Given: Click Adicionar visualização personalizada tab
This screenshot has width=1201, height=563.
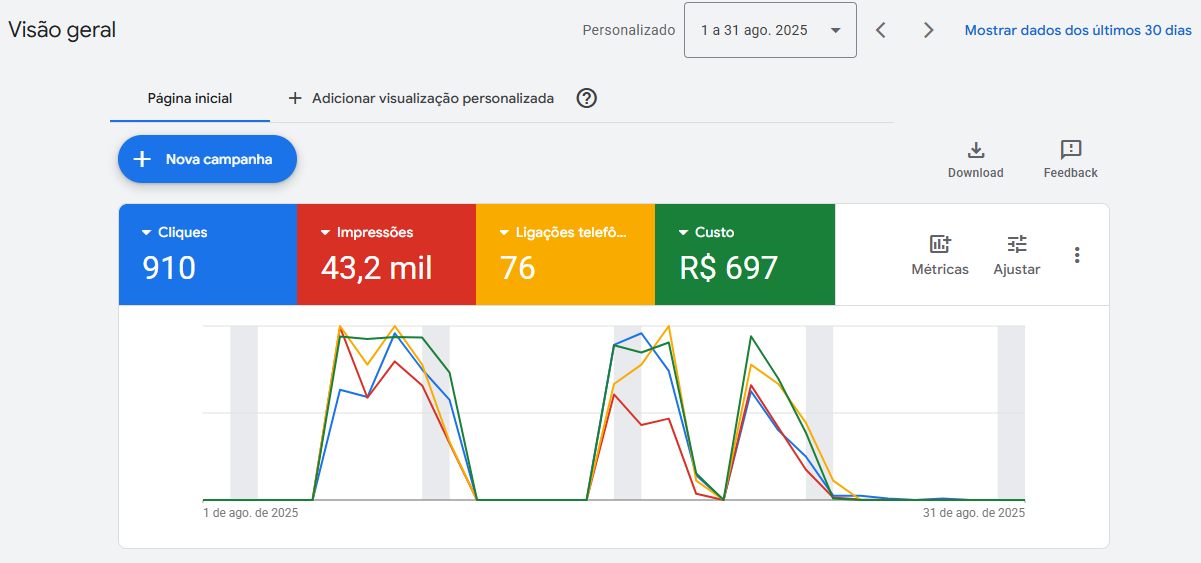Looking at the screenshot, I should [x=421, y=98].
